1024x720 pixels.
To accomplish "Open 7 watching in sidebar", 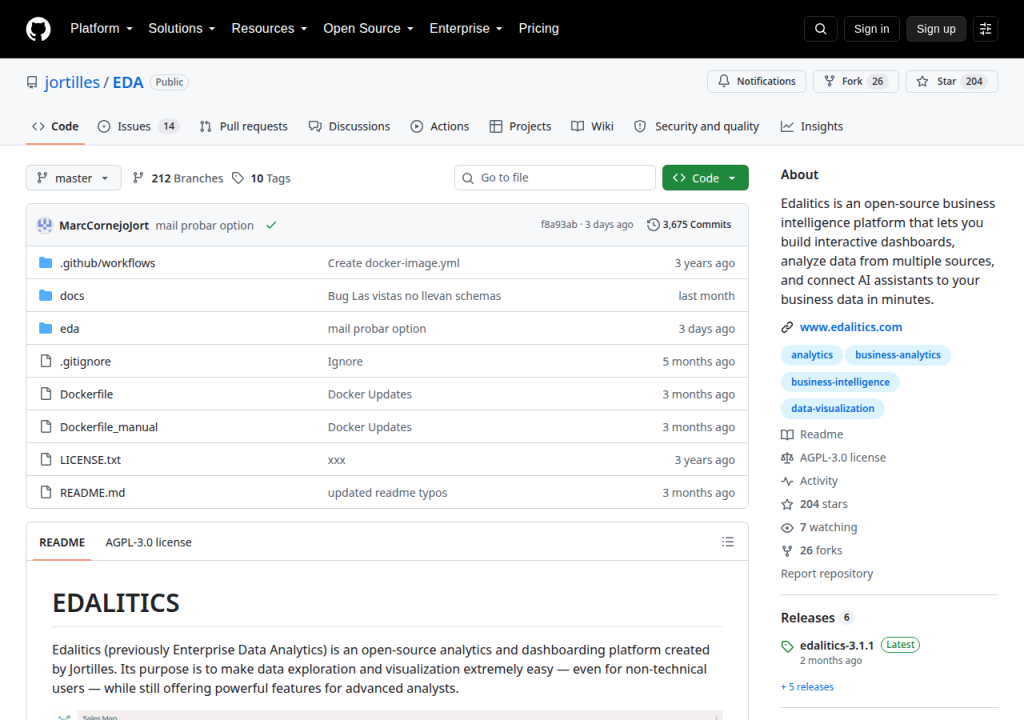I will tap(819, 527).
